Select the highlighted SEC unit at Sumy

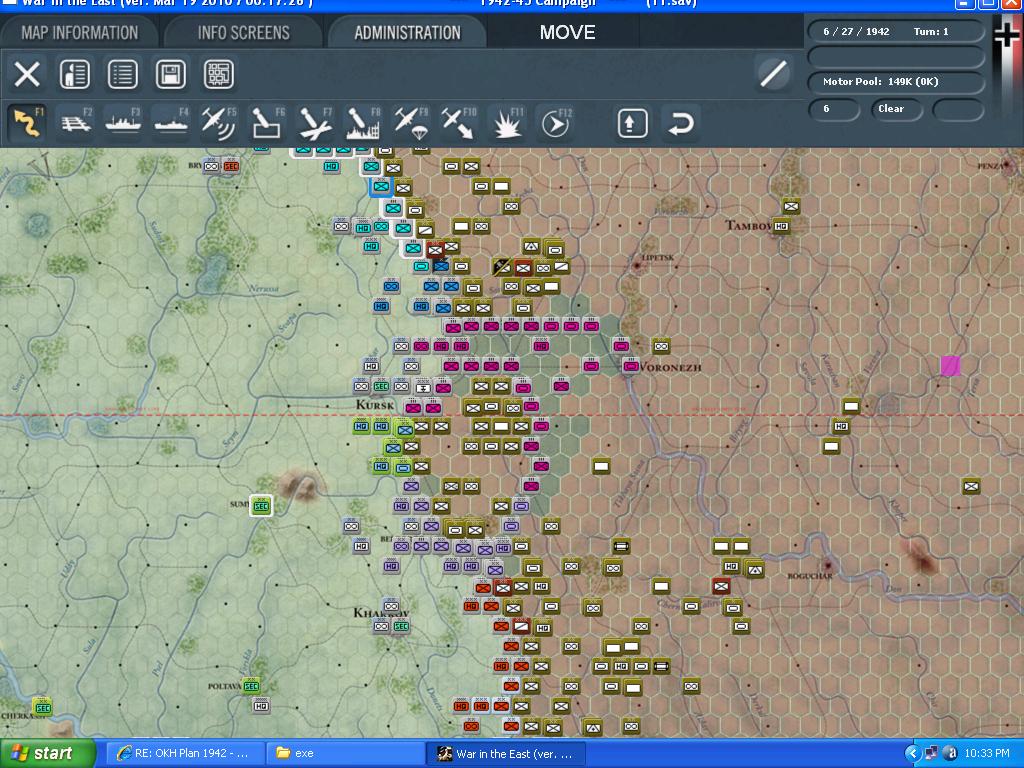click(261, 506)
